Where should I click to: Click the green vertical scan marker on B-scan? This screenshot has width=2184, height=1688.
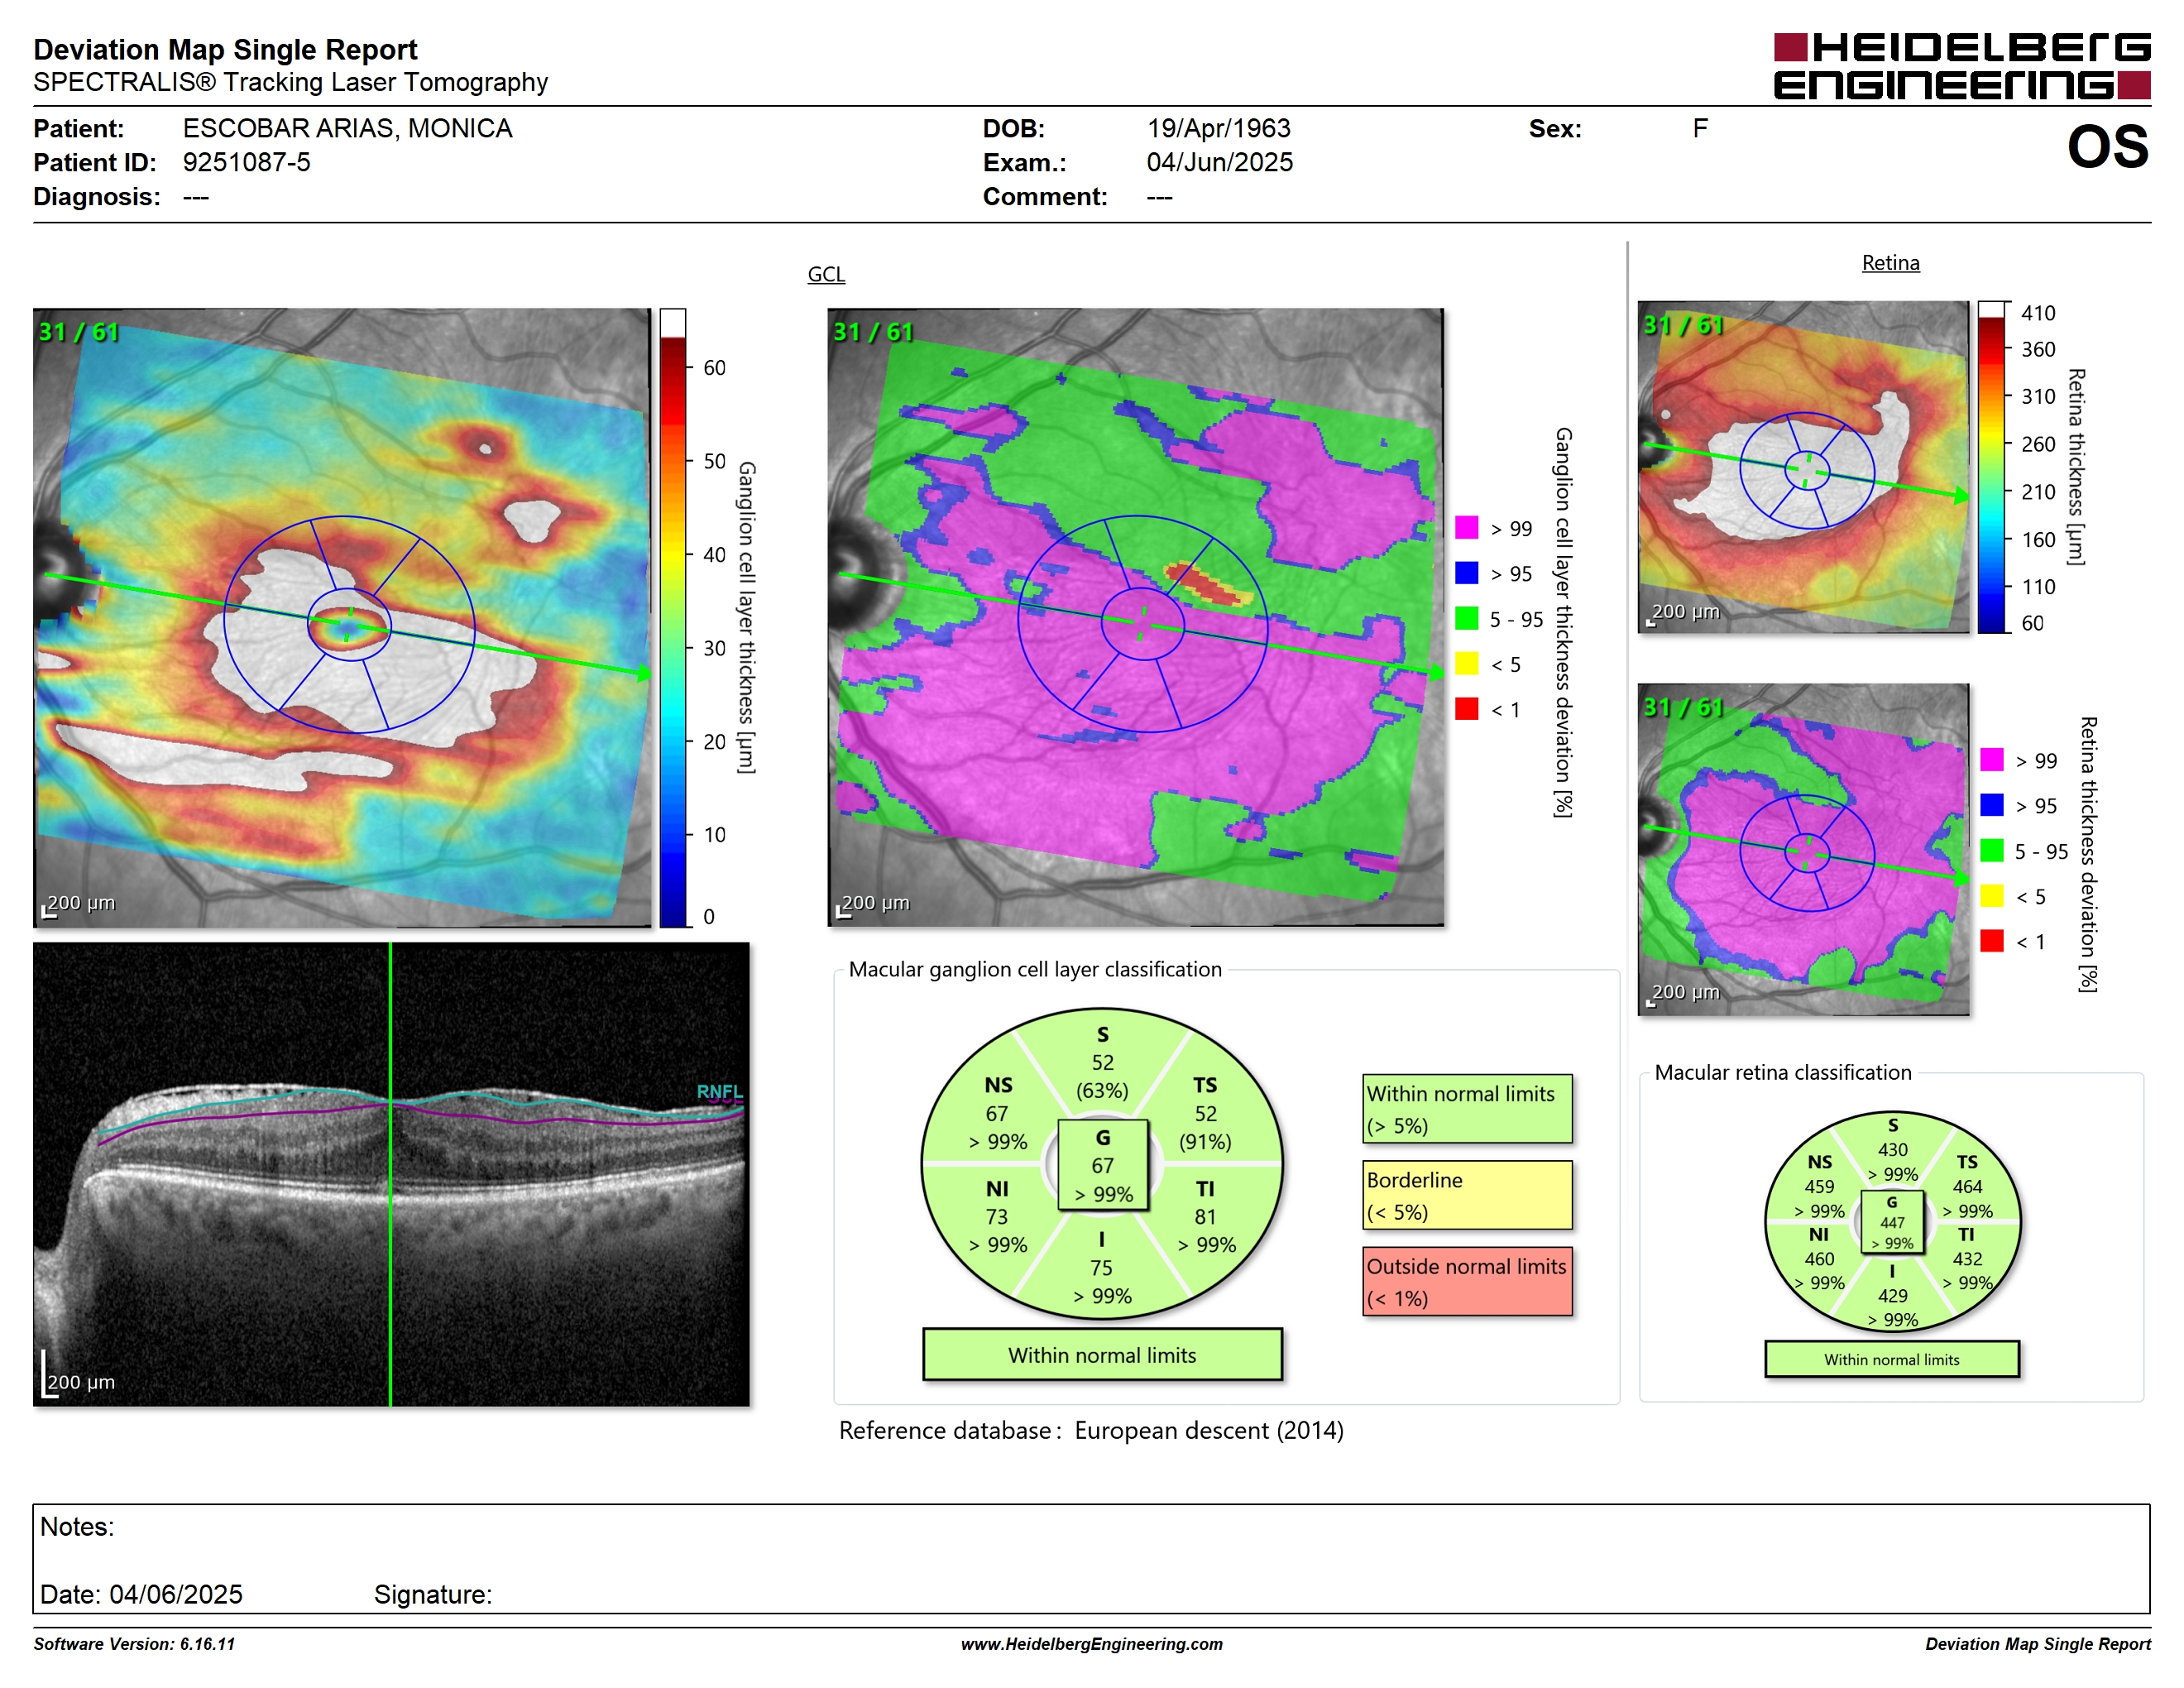(x=390, y=1174)
